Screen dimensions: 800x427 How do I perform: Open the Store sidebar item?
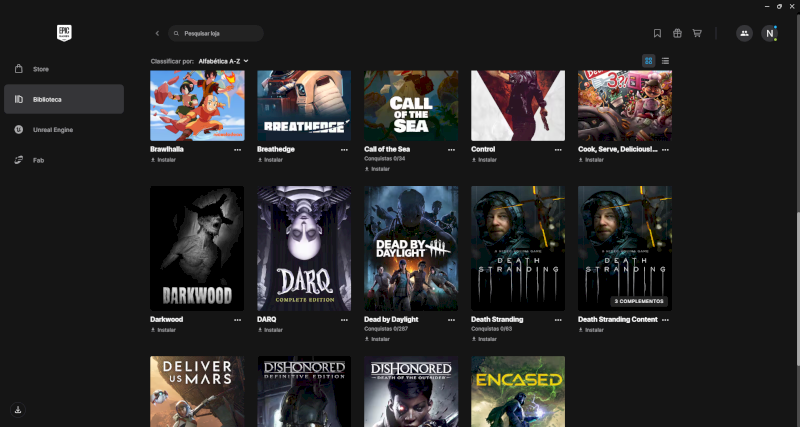click(x=41, y=69)
